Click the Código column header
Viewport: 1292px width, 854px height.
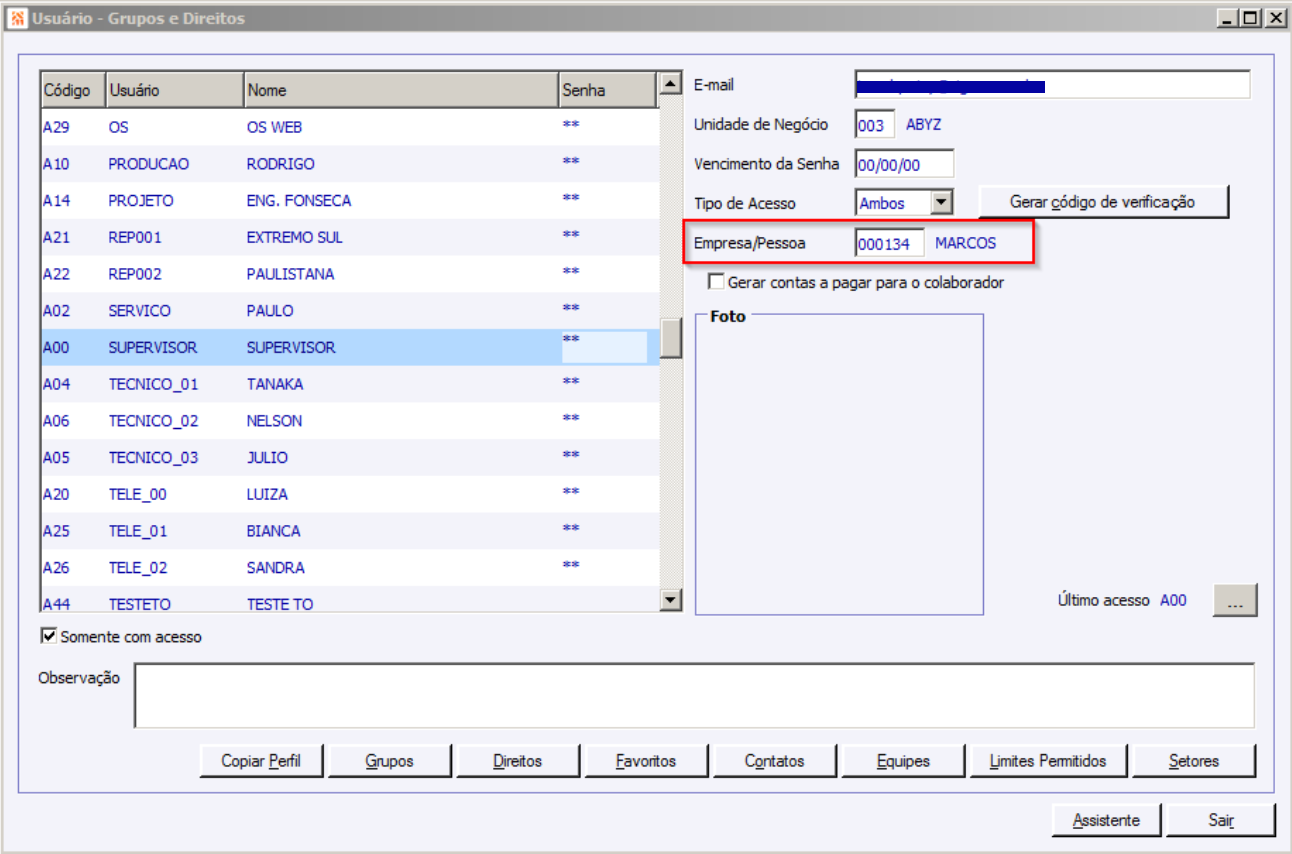[73, 90]
